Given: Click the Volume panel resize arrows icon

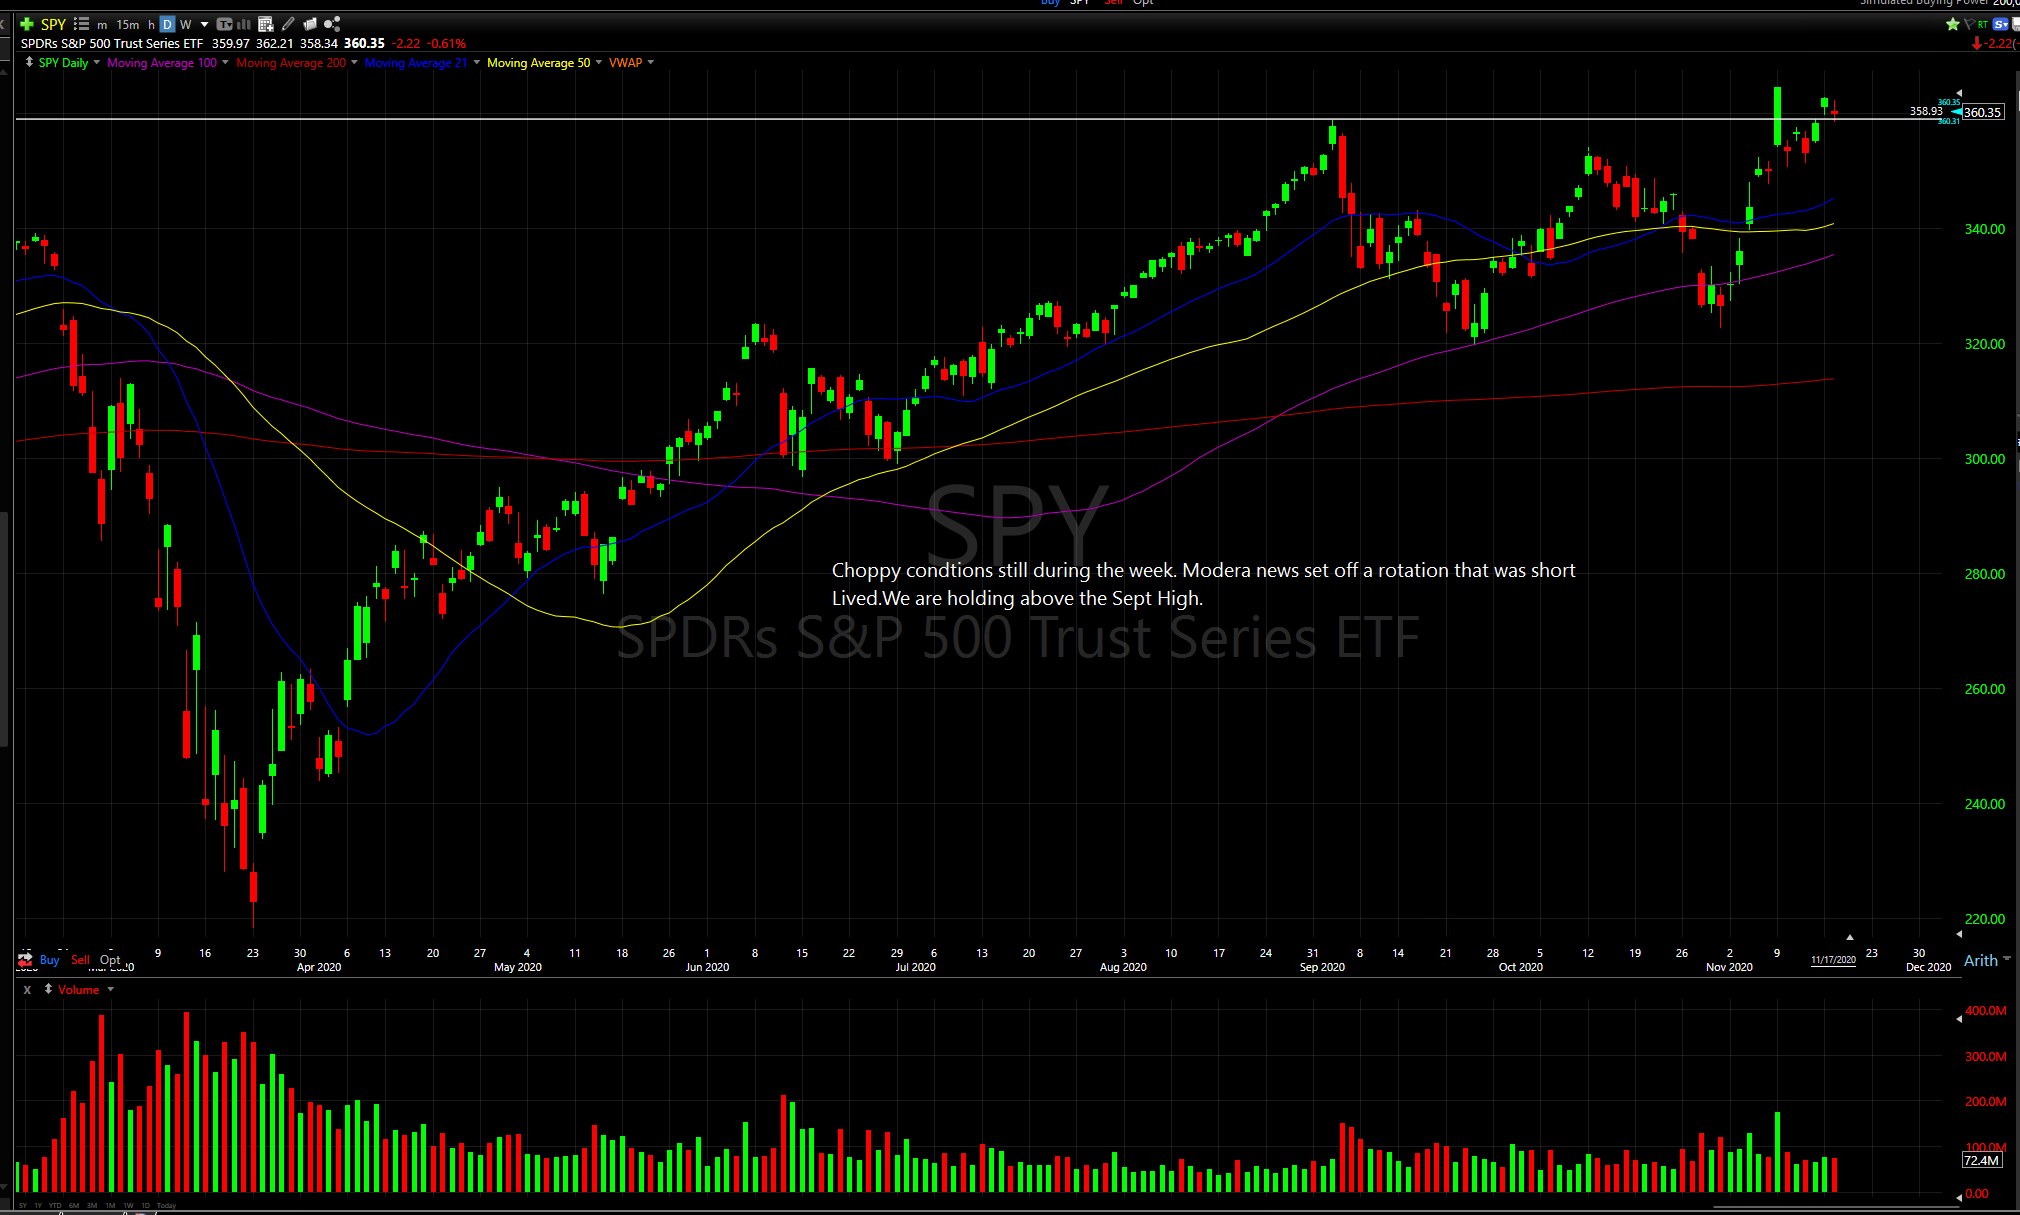Looking at the screenshot, I should point(48,989).
